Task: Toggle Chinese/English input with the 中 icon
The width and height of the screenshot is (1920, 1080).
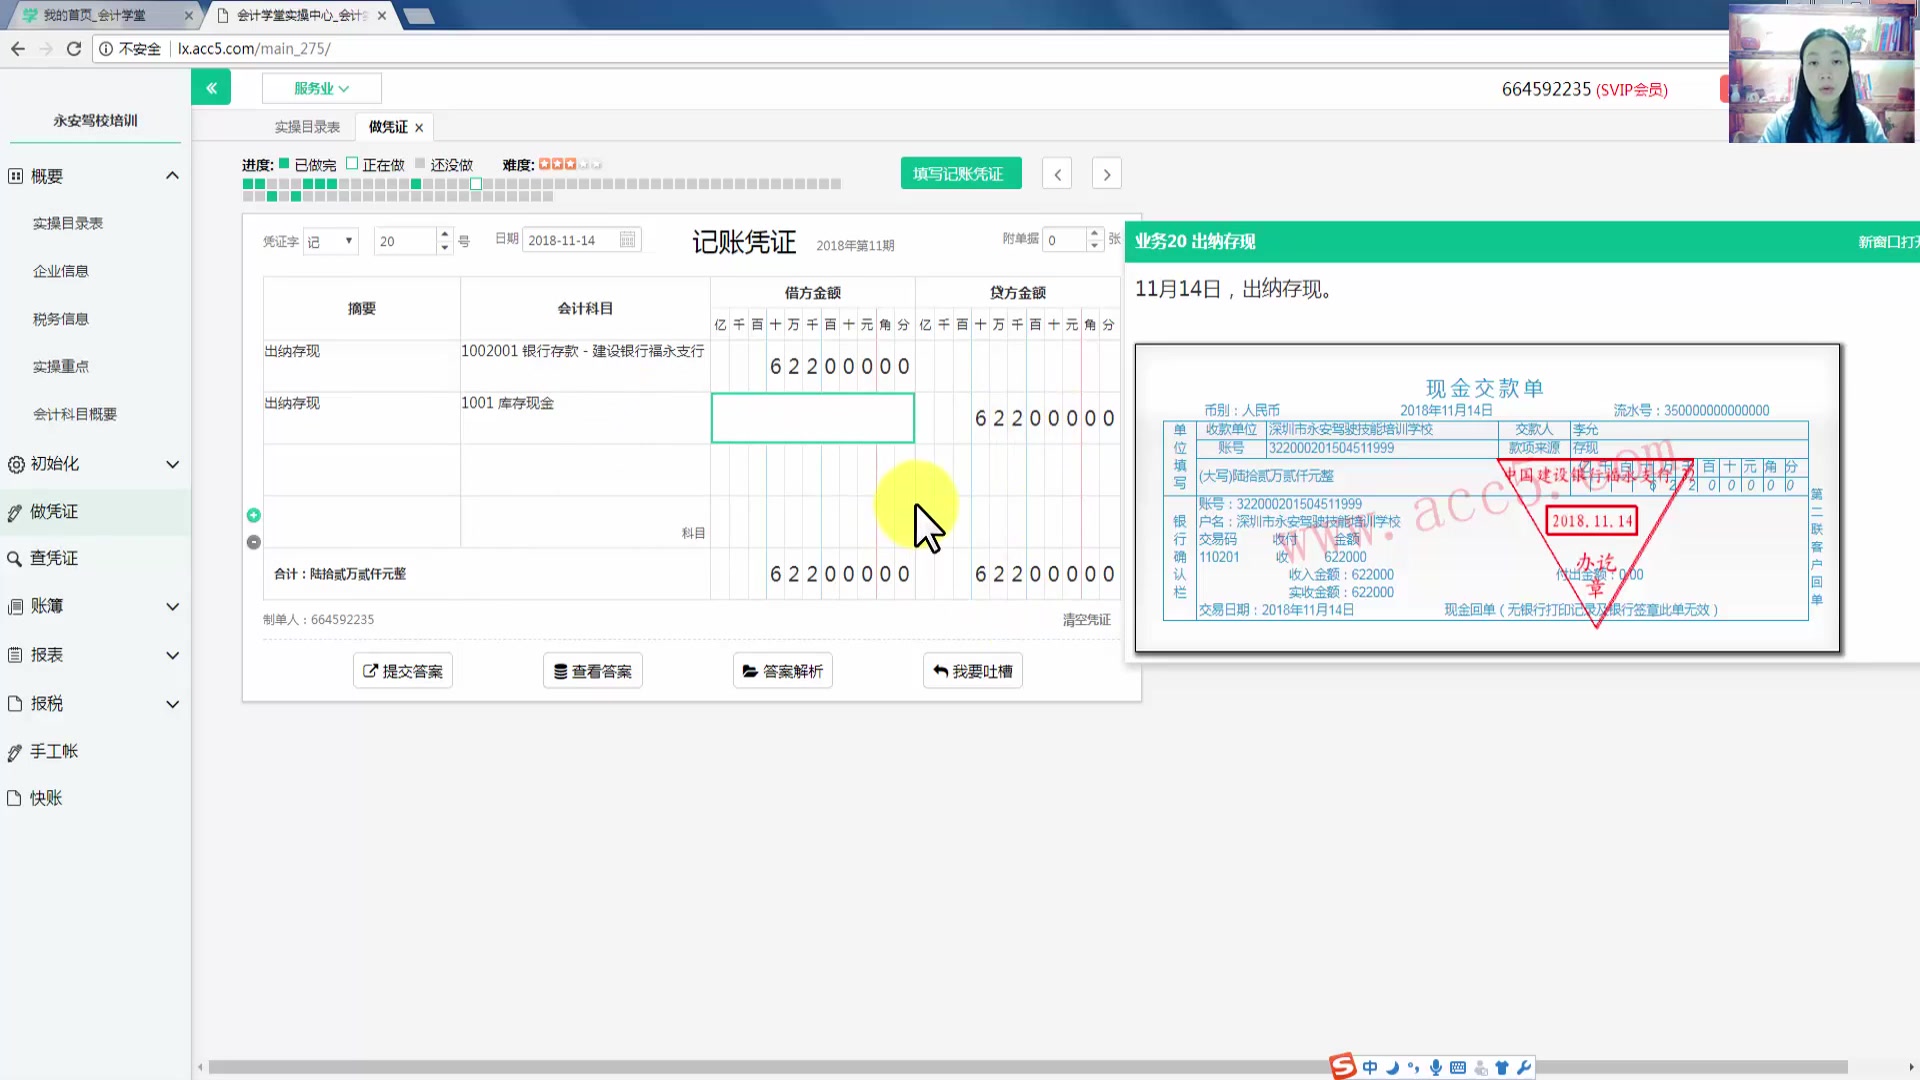Action: tap(1370, 1067)
